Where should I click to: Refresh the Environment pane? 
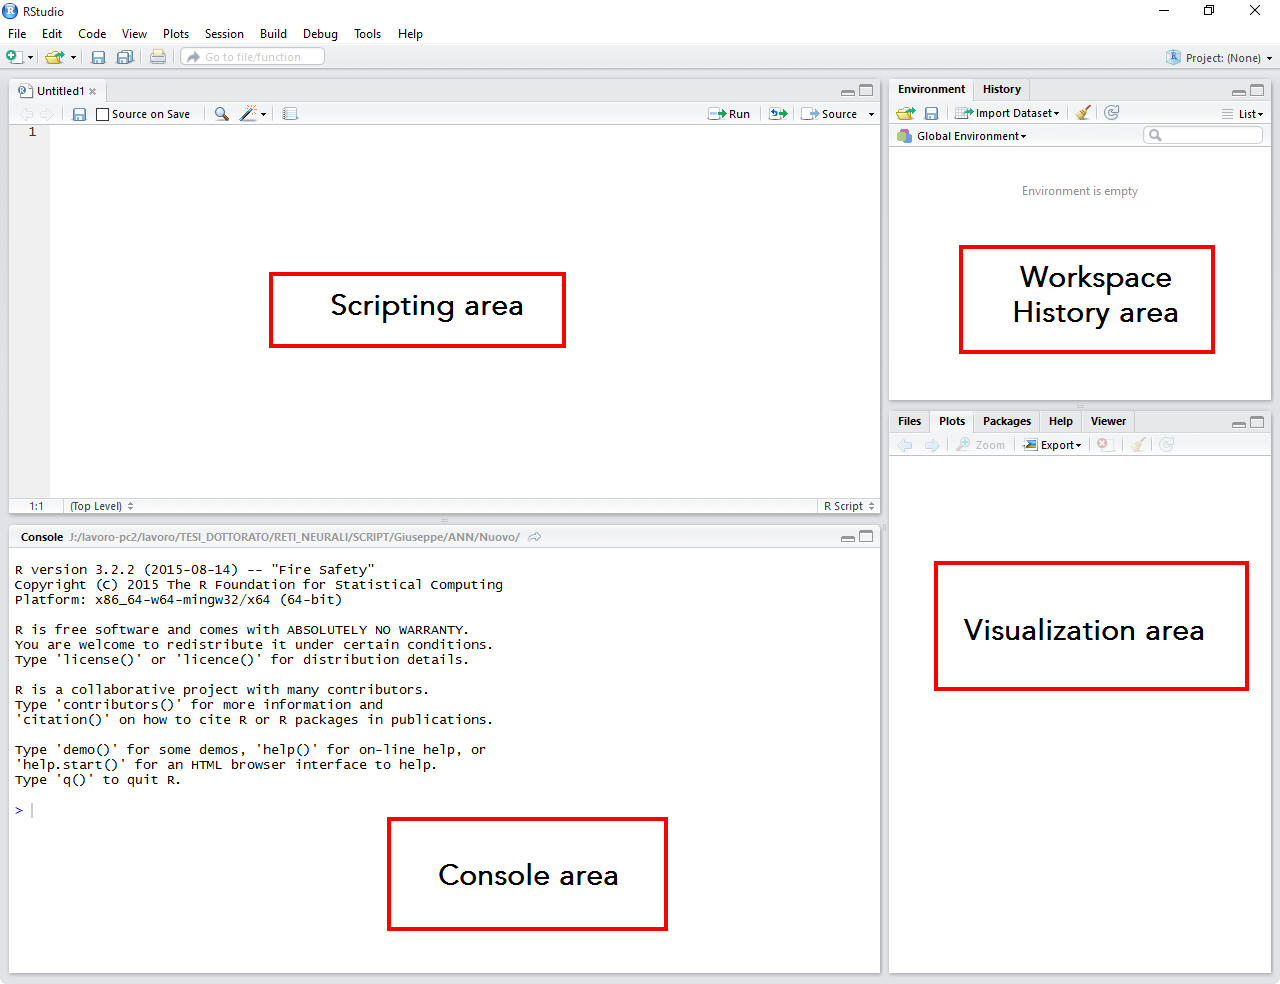tap(1112, 112)
